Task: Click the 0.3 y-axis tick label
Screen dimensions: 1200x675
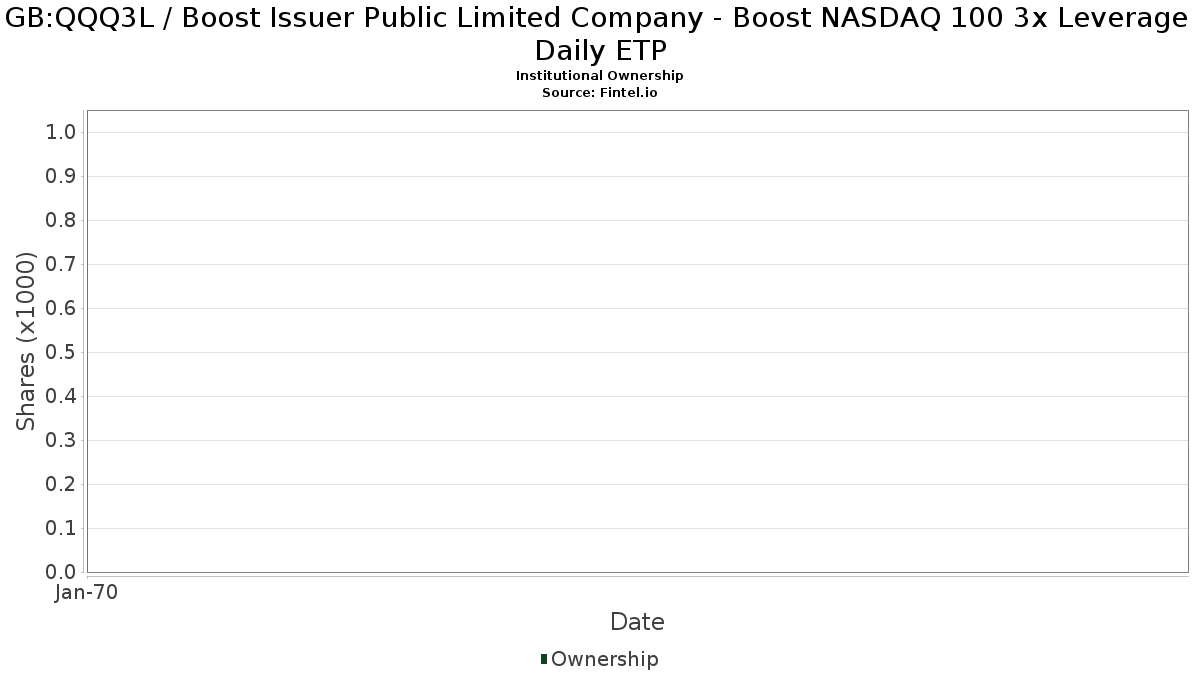Action: 61,441
